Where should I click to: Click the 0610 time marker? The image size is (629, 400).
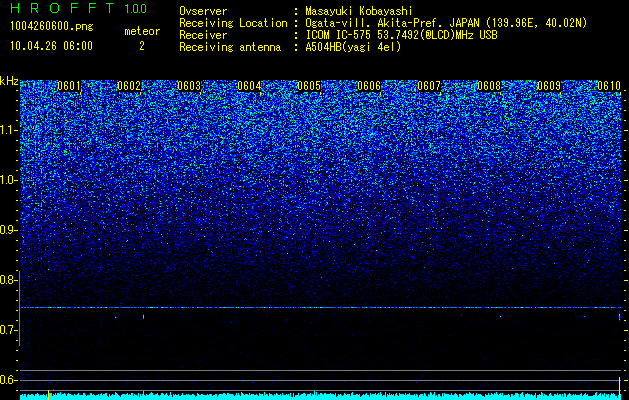click(609, 86)
